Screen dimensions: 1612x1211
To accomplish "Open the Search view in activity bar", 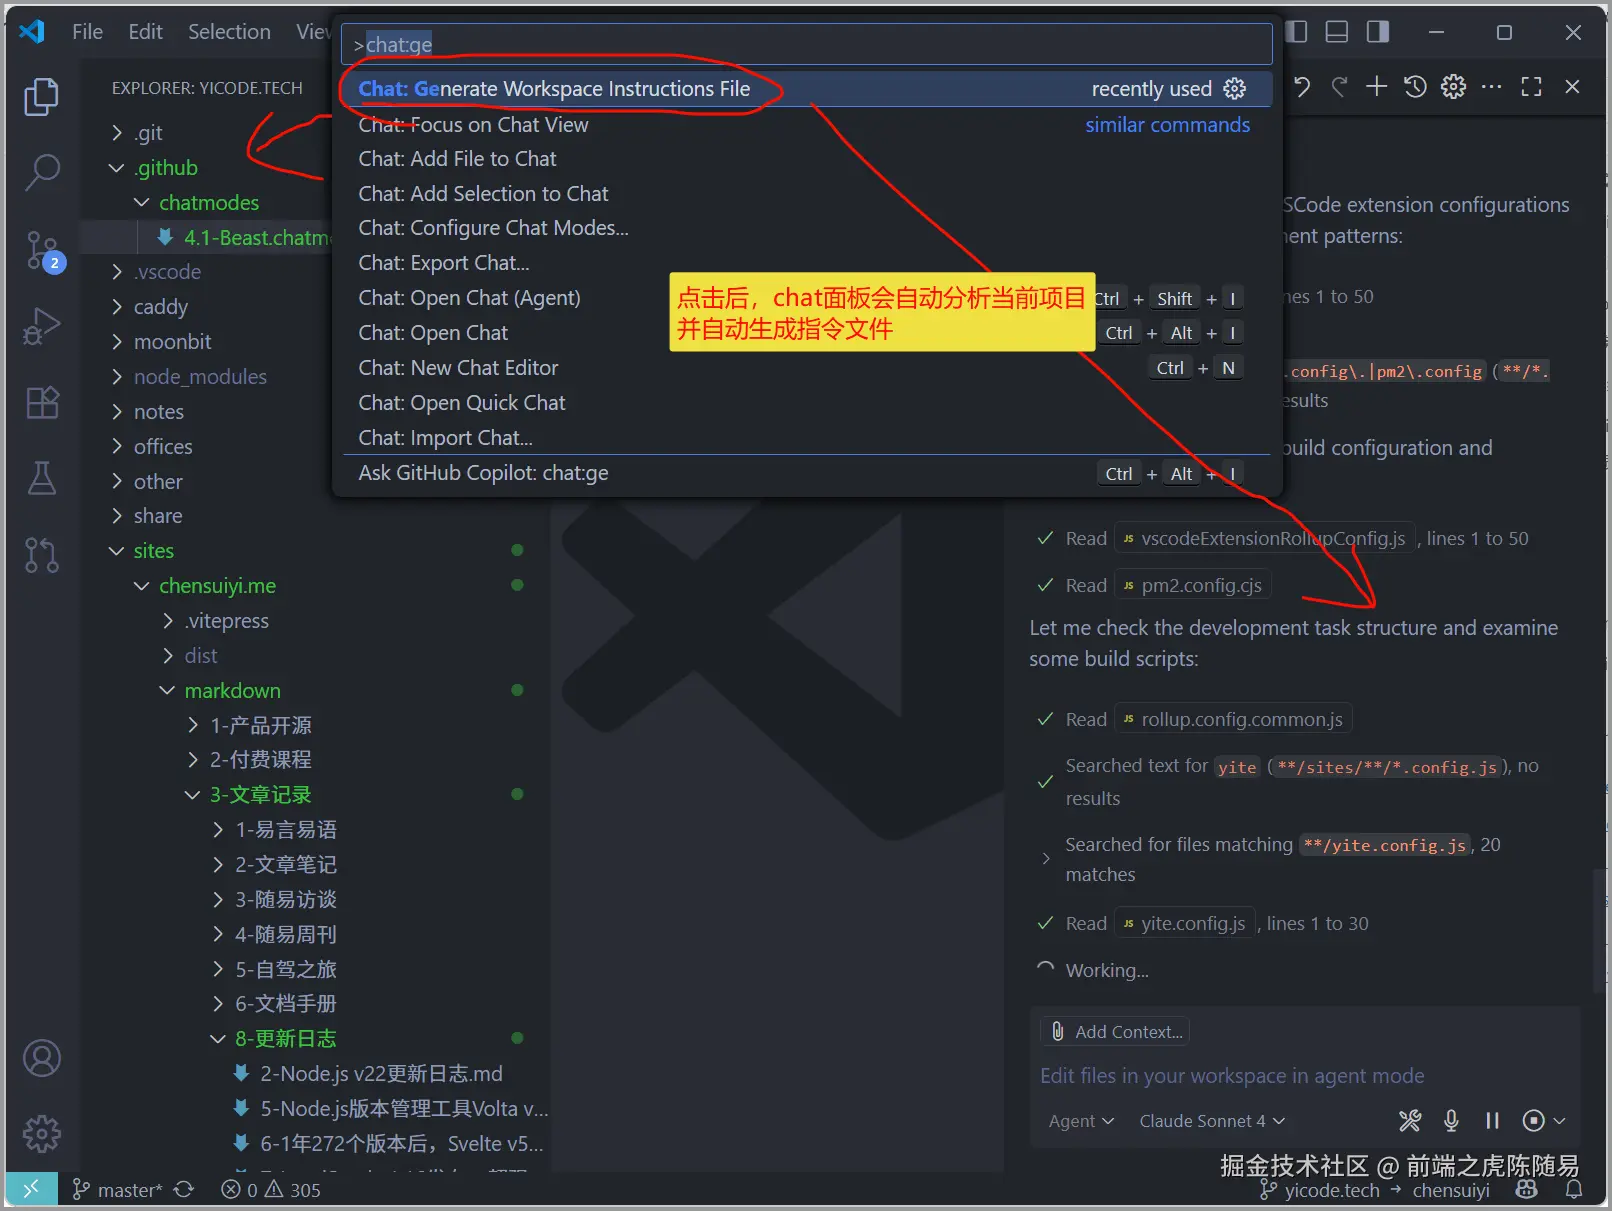I will pyautogui.click(x=41, y=172).
